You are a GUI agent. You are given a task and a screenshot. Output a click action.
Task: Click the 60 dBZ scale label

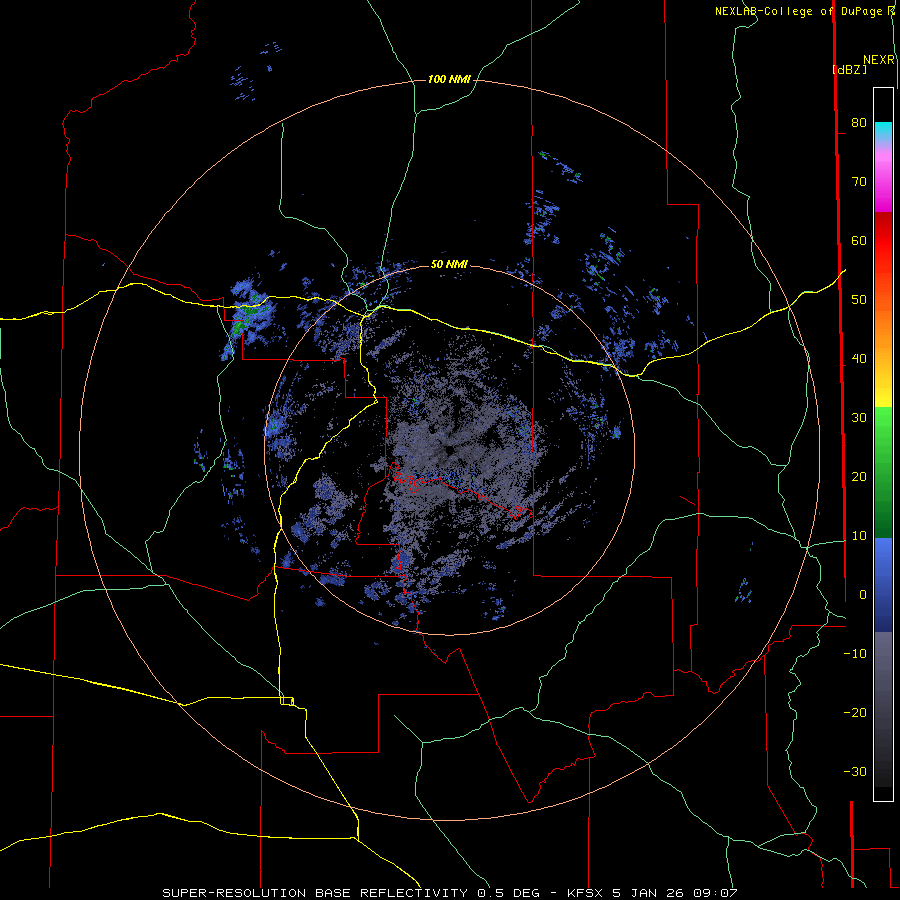tap(859, 240)
